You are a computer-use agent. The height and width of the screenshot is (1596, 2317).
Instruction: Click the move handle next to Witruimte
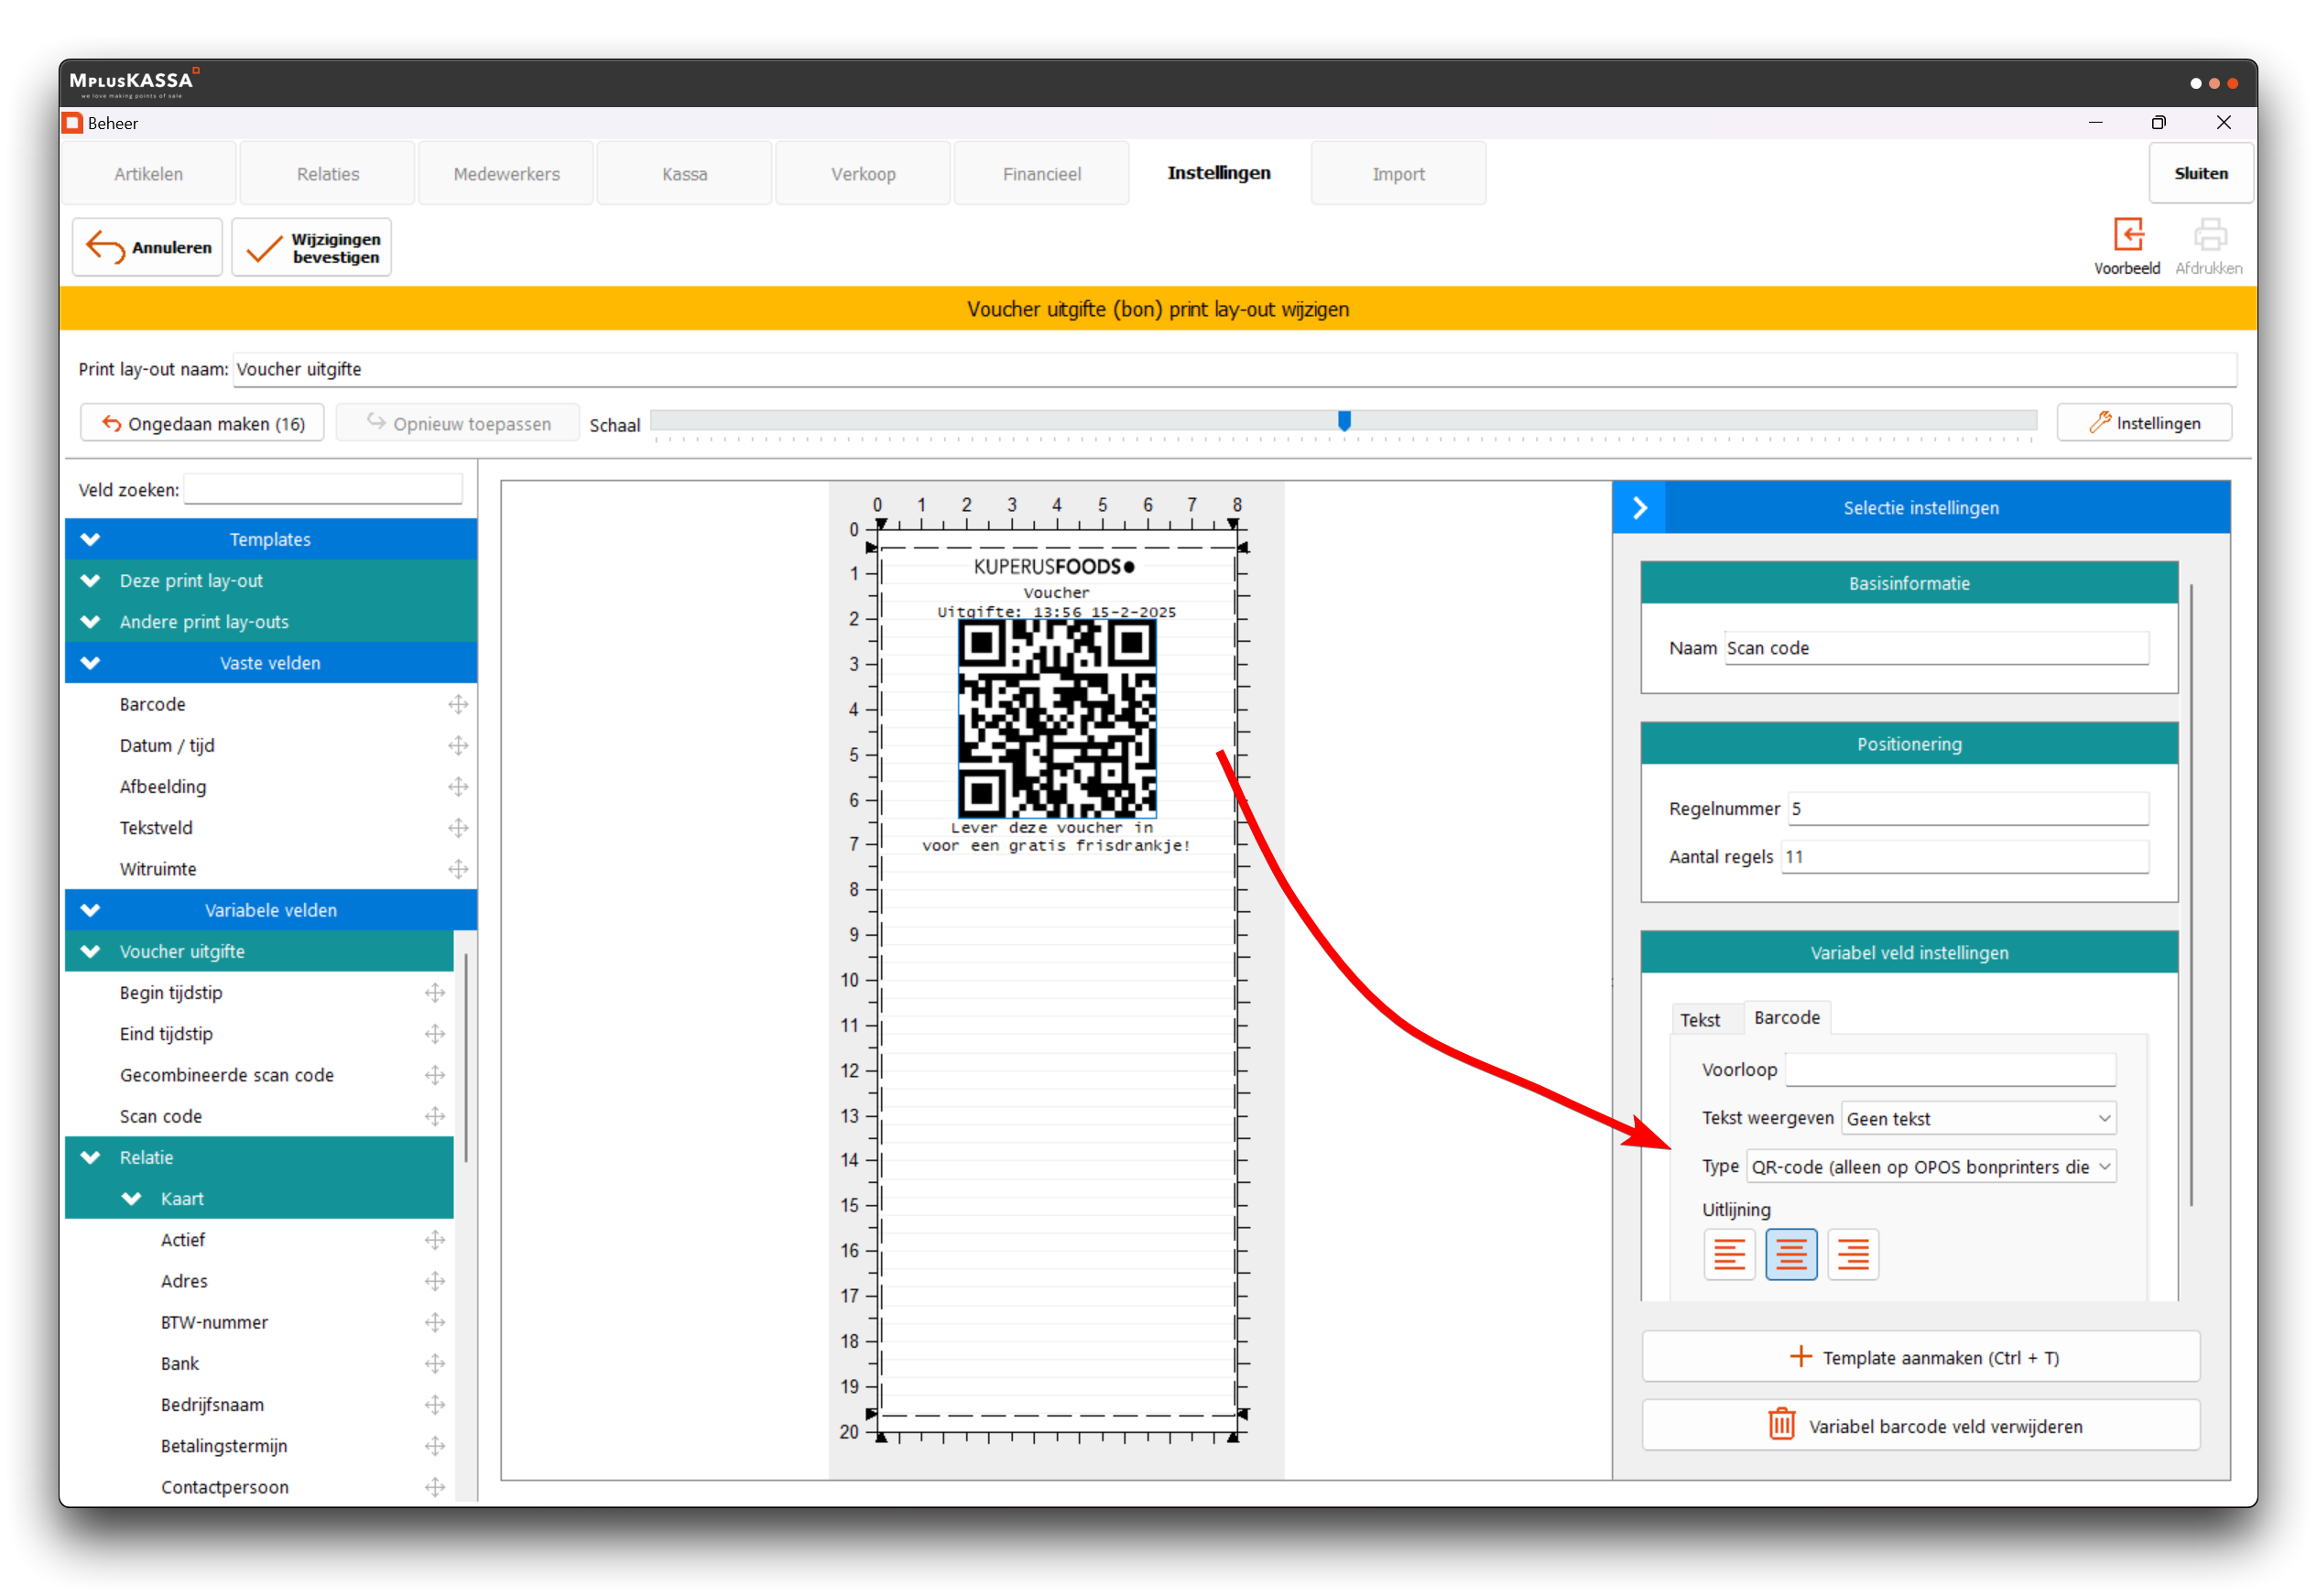(458, 869)
